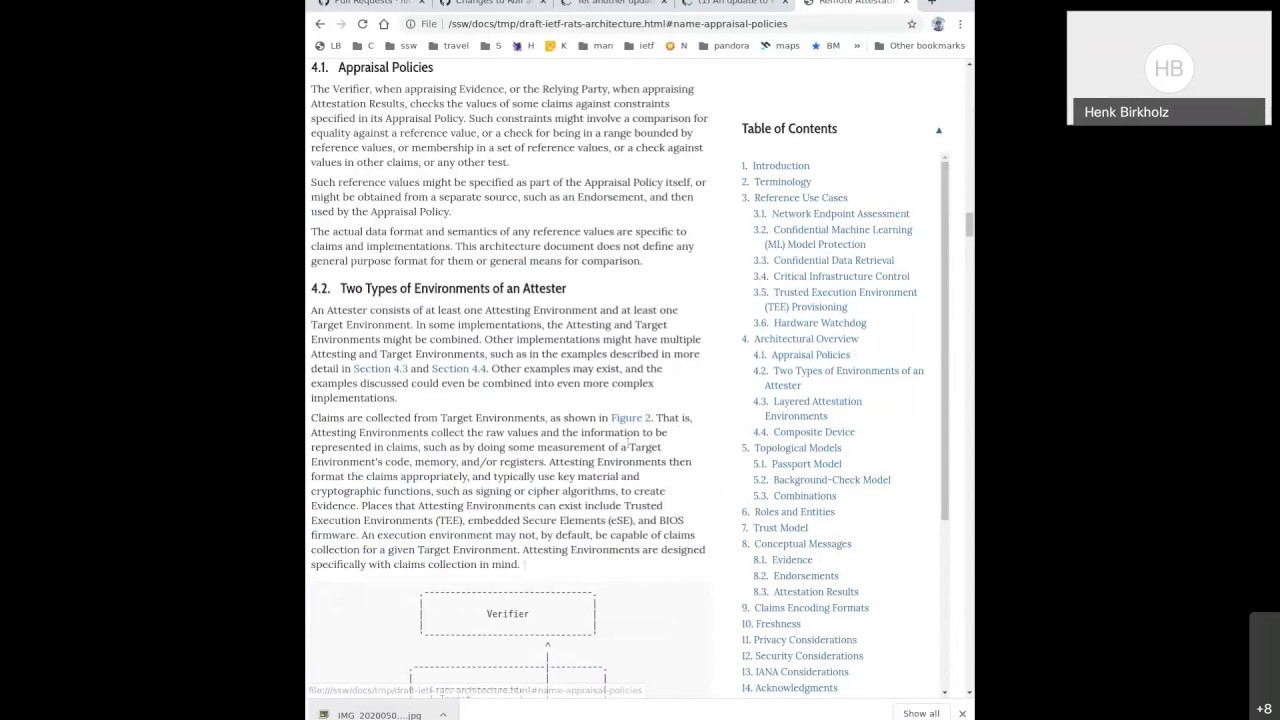
Task: Click the site info icon beside File
Action: click(x=410, y=24)
